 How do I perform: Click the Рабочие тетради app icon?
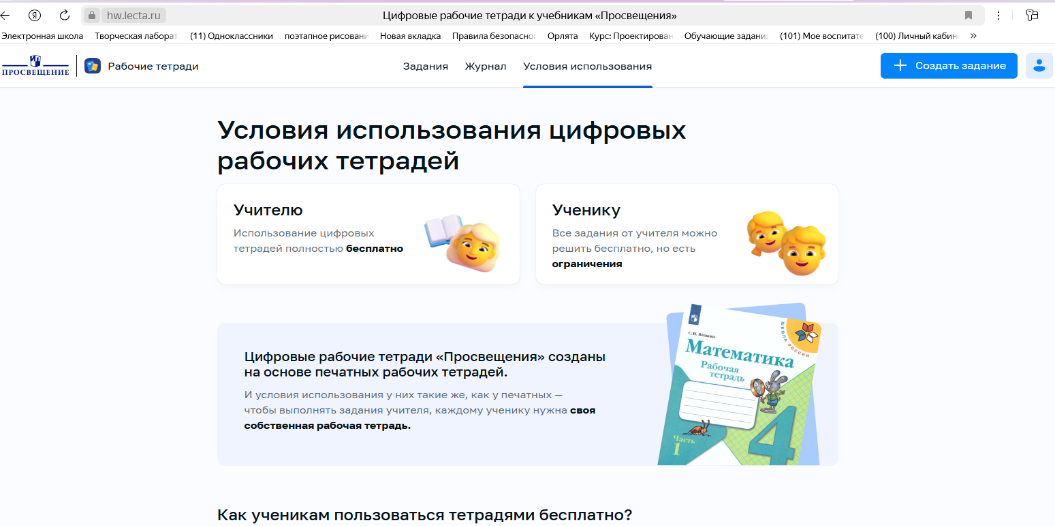point(93,66)
